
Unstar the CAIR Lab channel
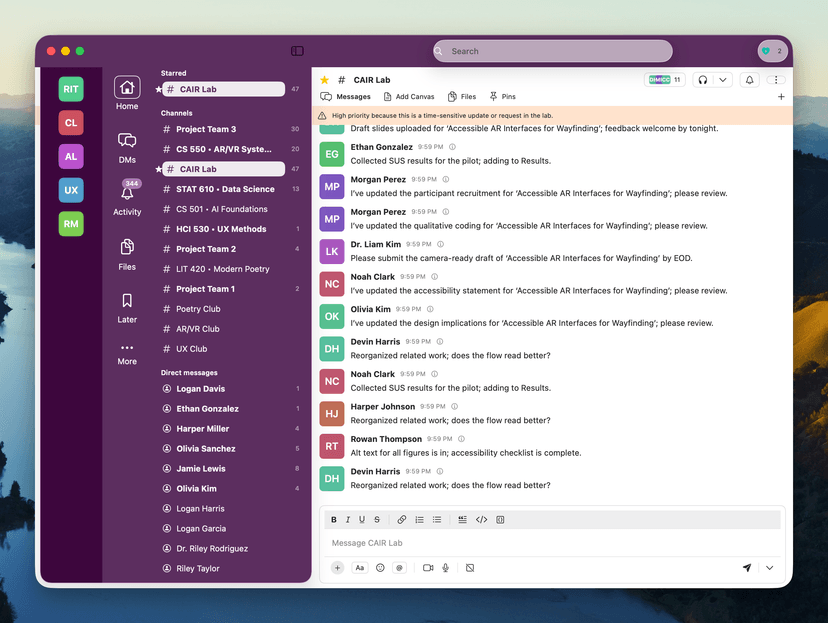(322, 79)
